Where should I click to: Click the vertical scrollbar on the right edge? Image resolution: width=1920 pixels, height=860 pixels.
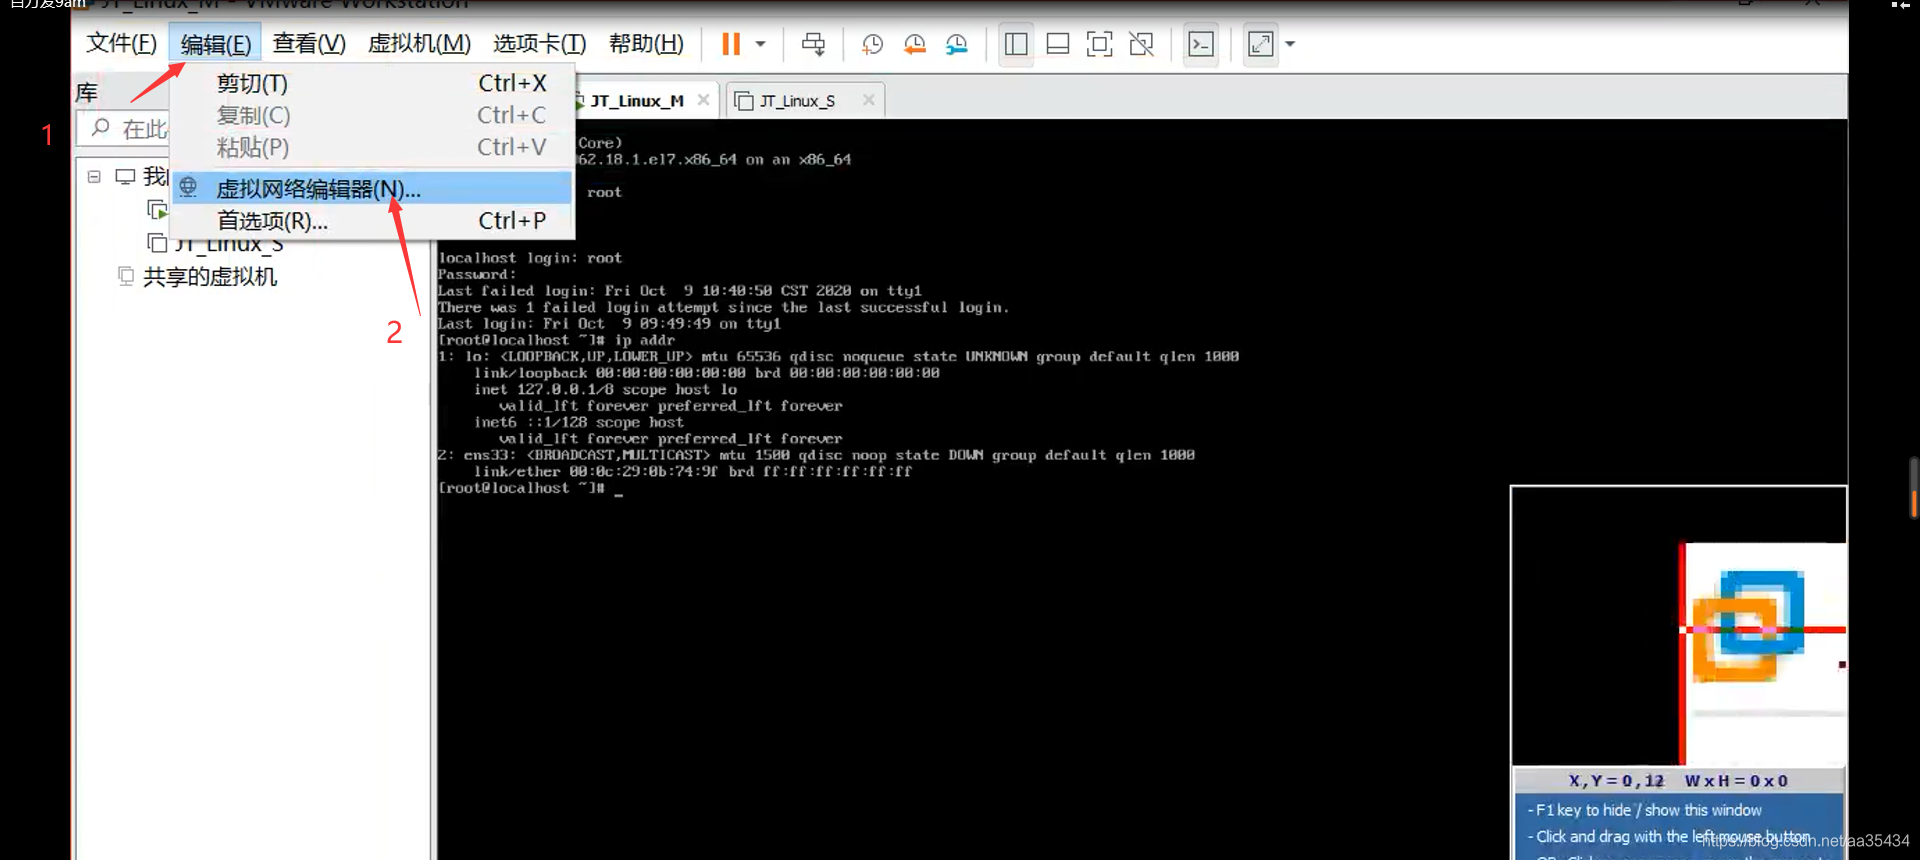(x=1913, y=487)
